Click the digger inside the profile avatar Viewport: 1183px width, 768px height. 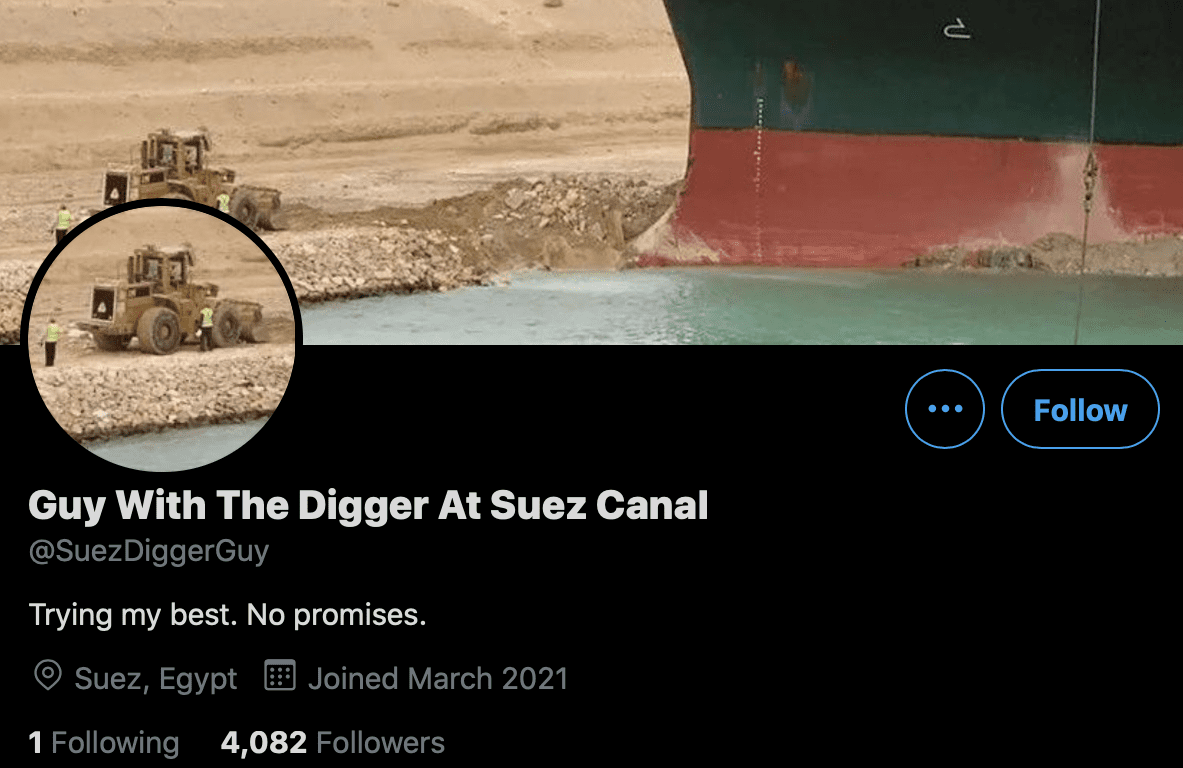pyautogui.click(x=170, y=302)
